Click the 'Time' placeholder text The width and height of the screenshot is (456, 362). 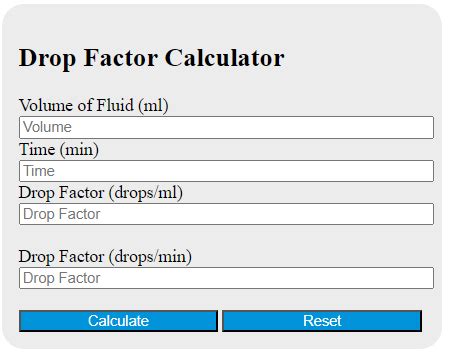39,171
